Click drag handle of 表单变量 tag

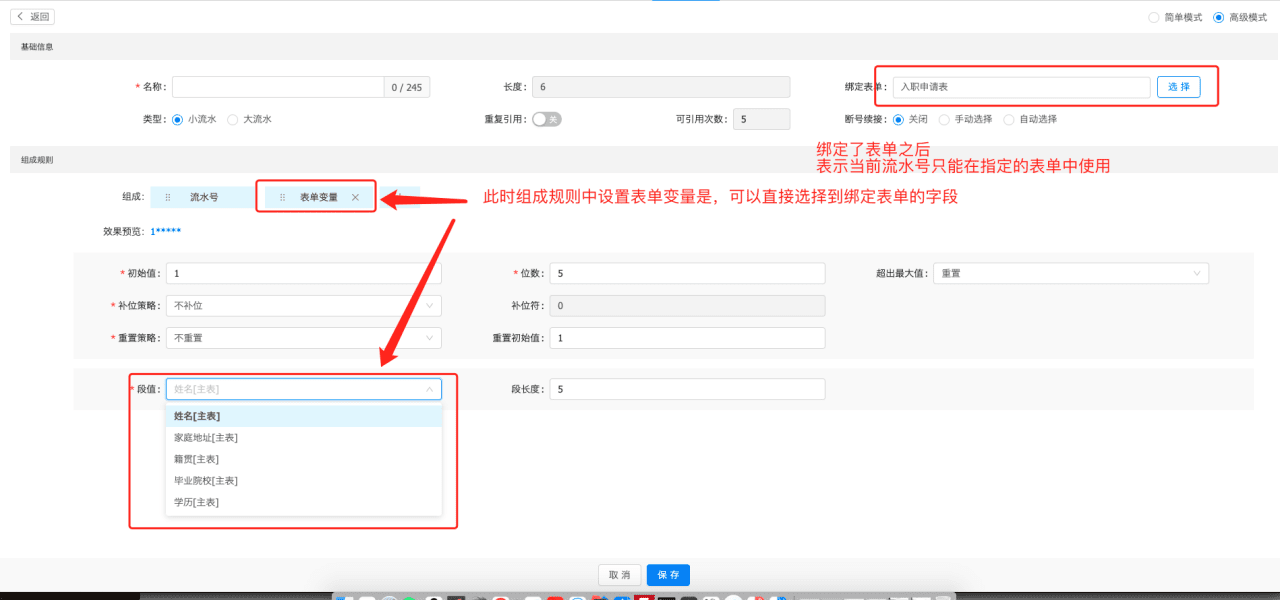click(283, 197)
